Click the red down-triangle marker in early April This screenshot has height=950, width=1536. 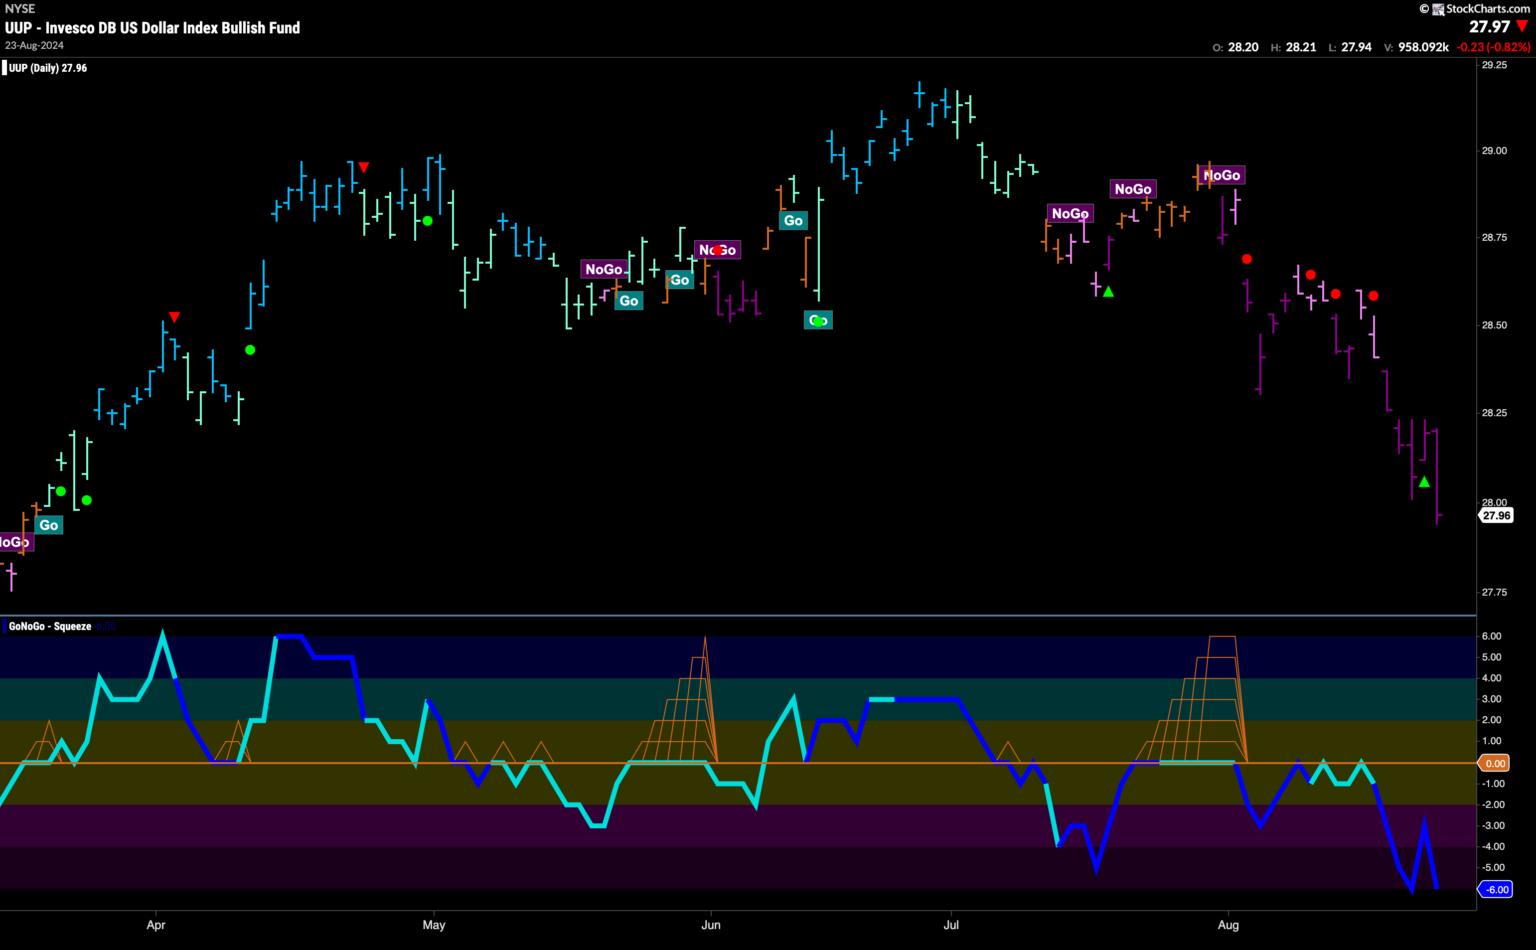(x=174, y=317)
